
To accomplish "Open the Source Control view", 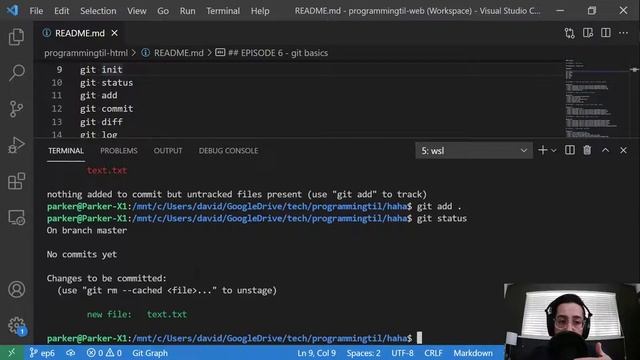I will click(16, 109).
